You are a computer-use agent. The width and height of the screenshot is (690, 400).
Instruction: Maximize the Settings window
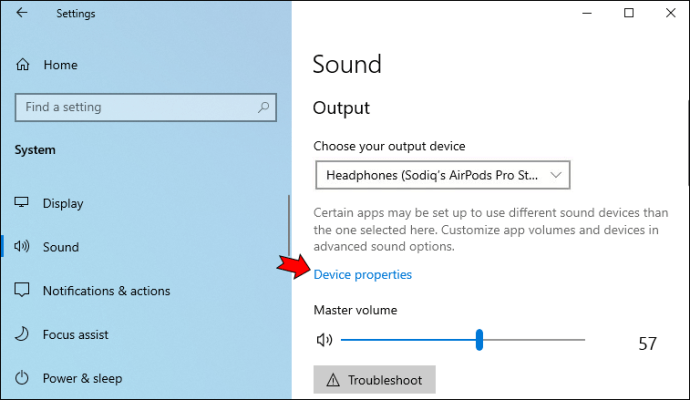coord(629,13)
